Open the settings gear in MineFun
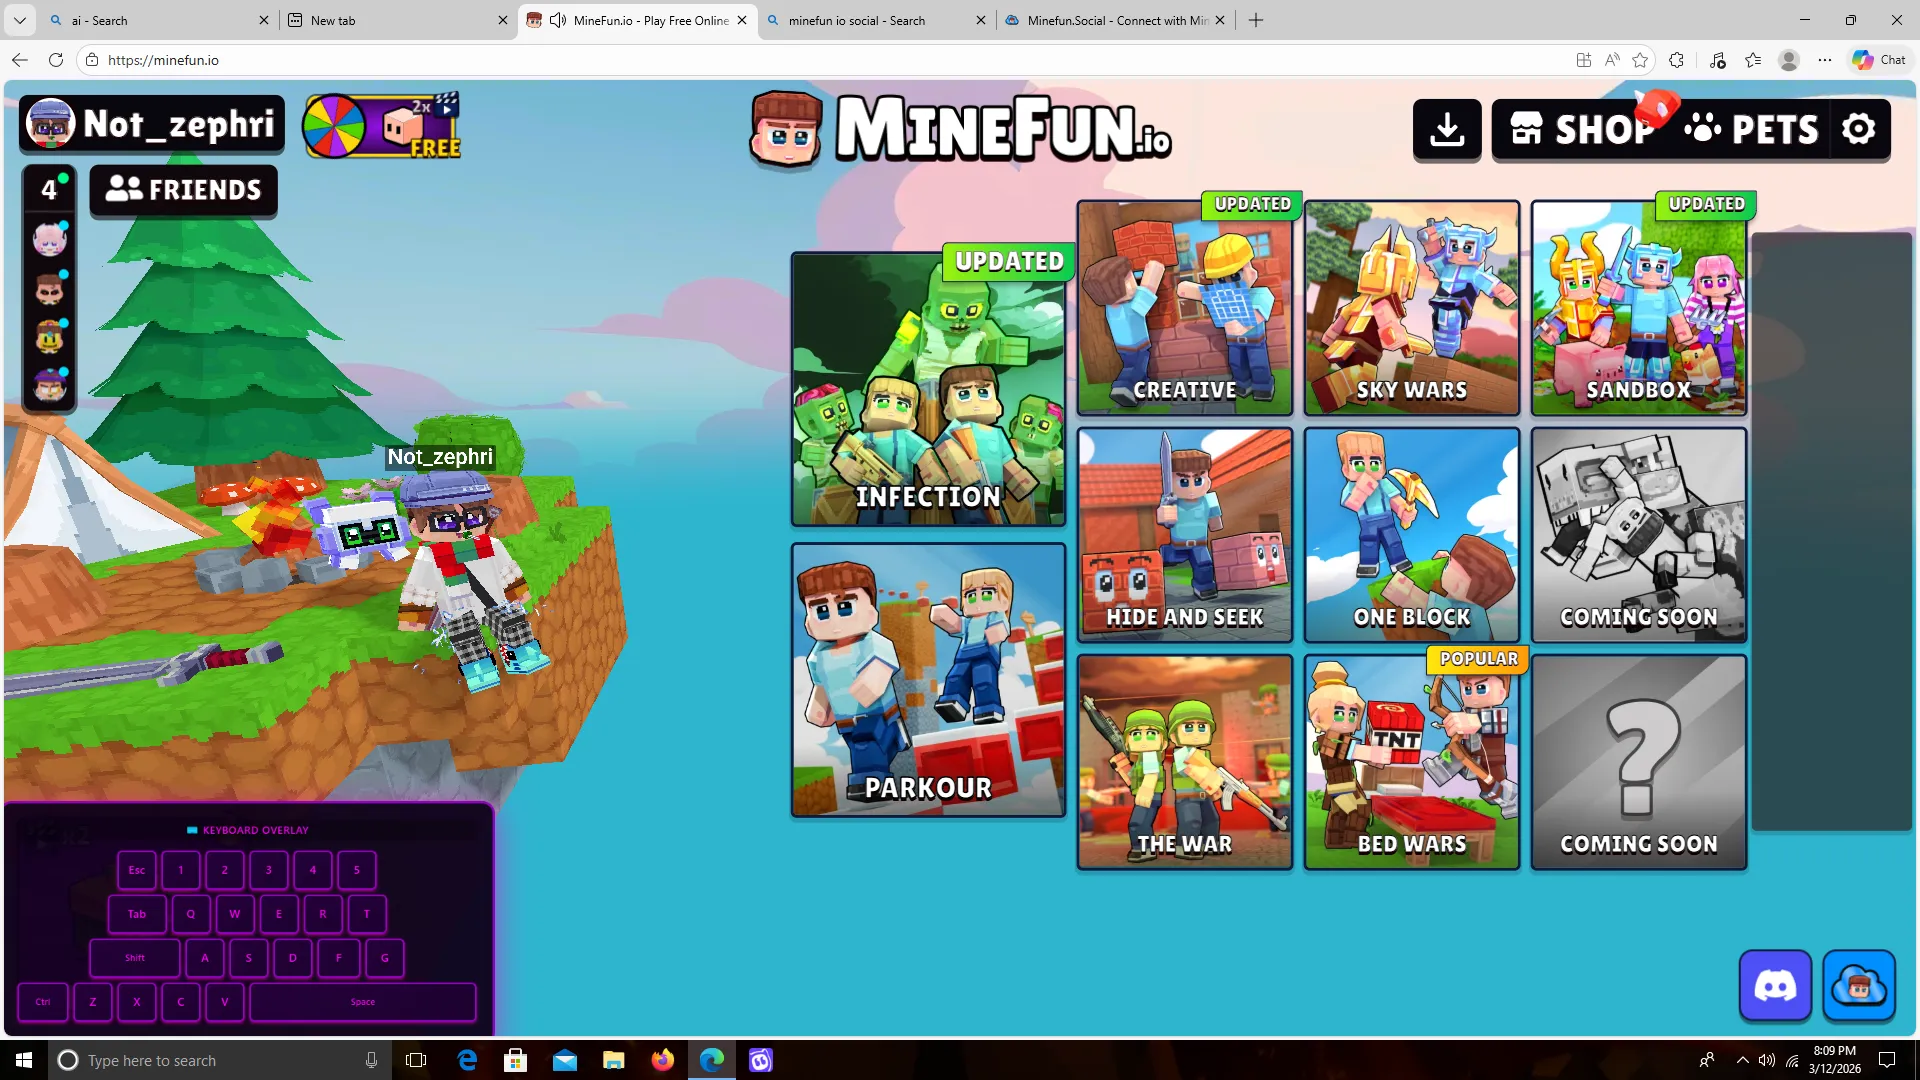 [1859, 129]
